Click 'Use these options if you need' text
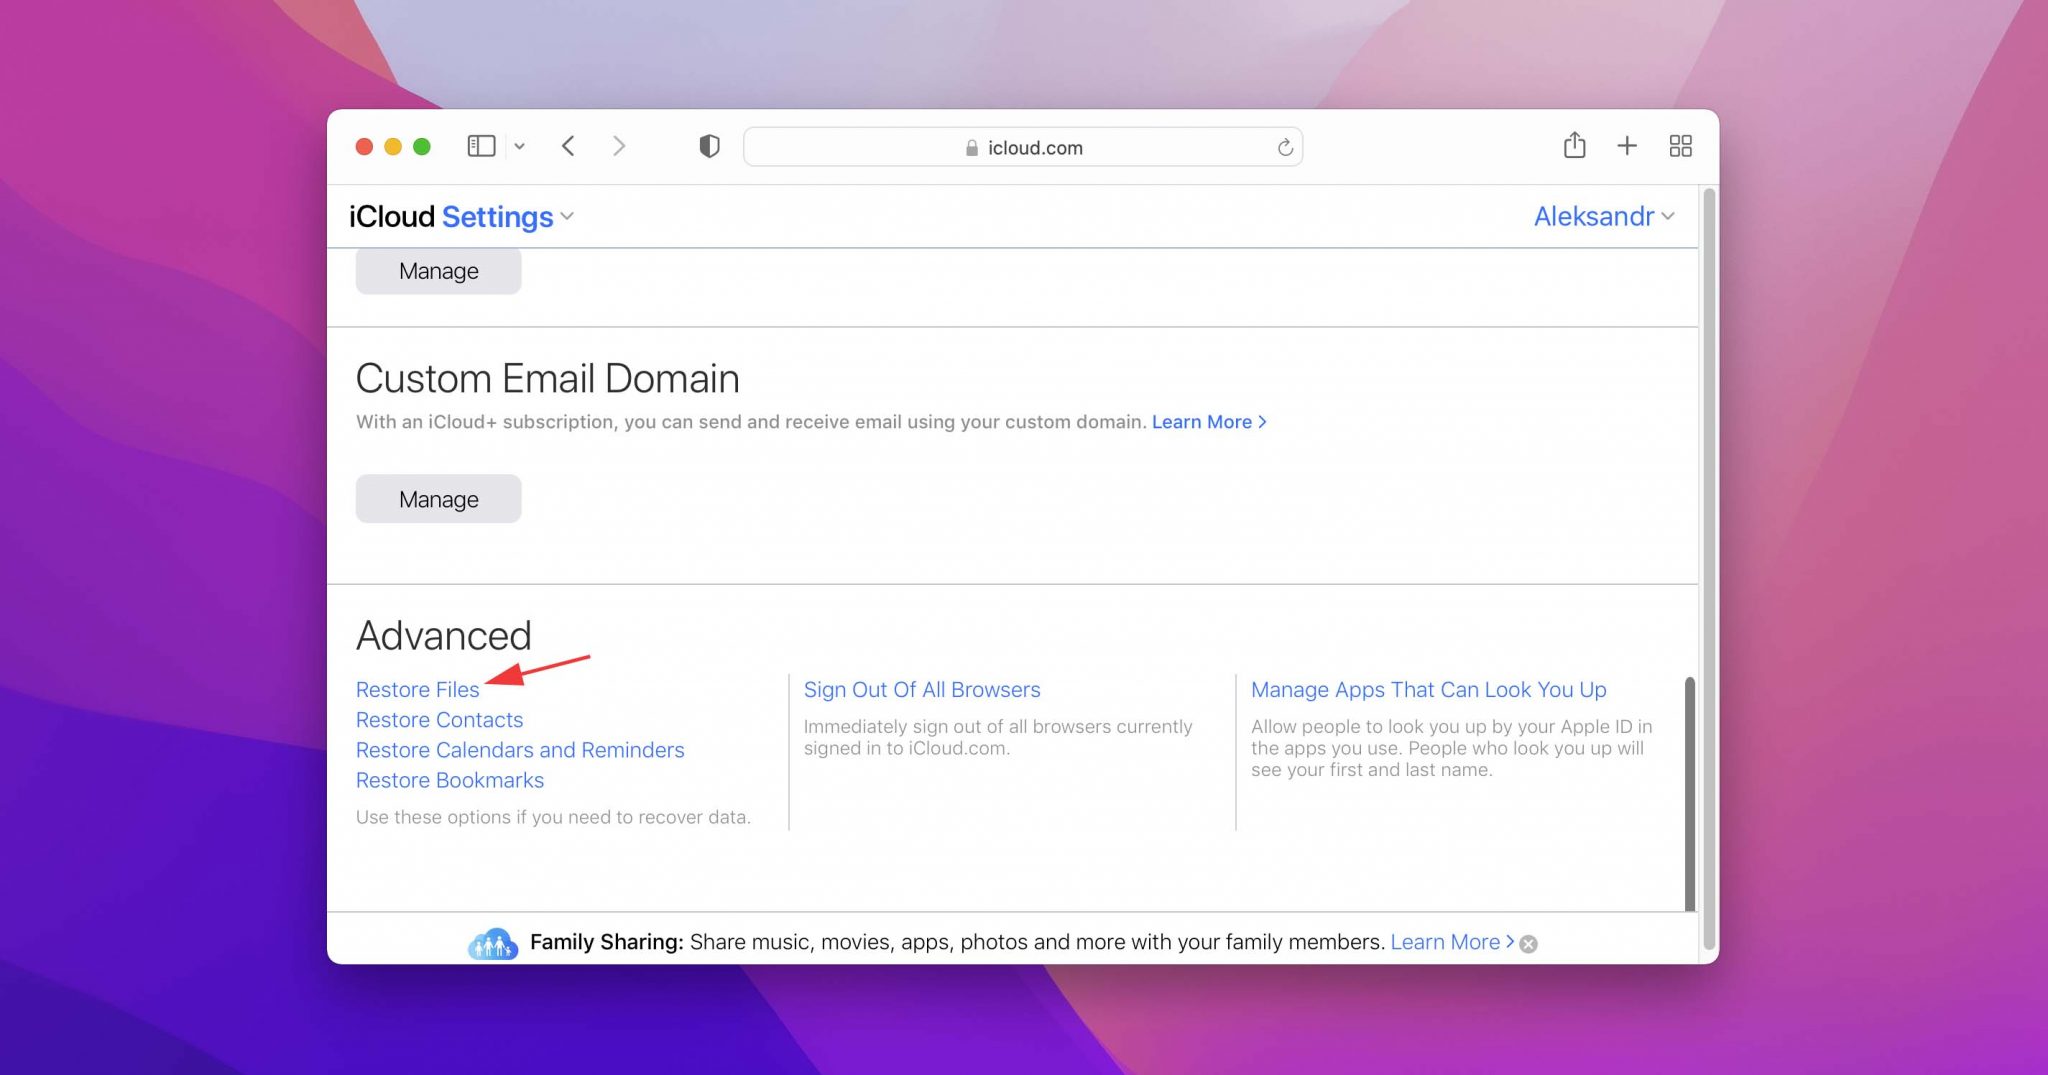This screenshot has height=1075, width=2048. (x=553, y=817)
